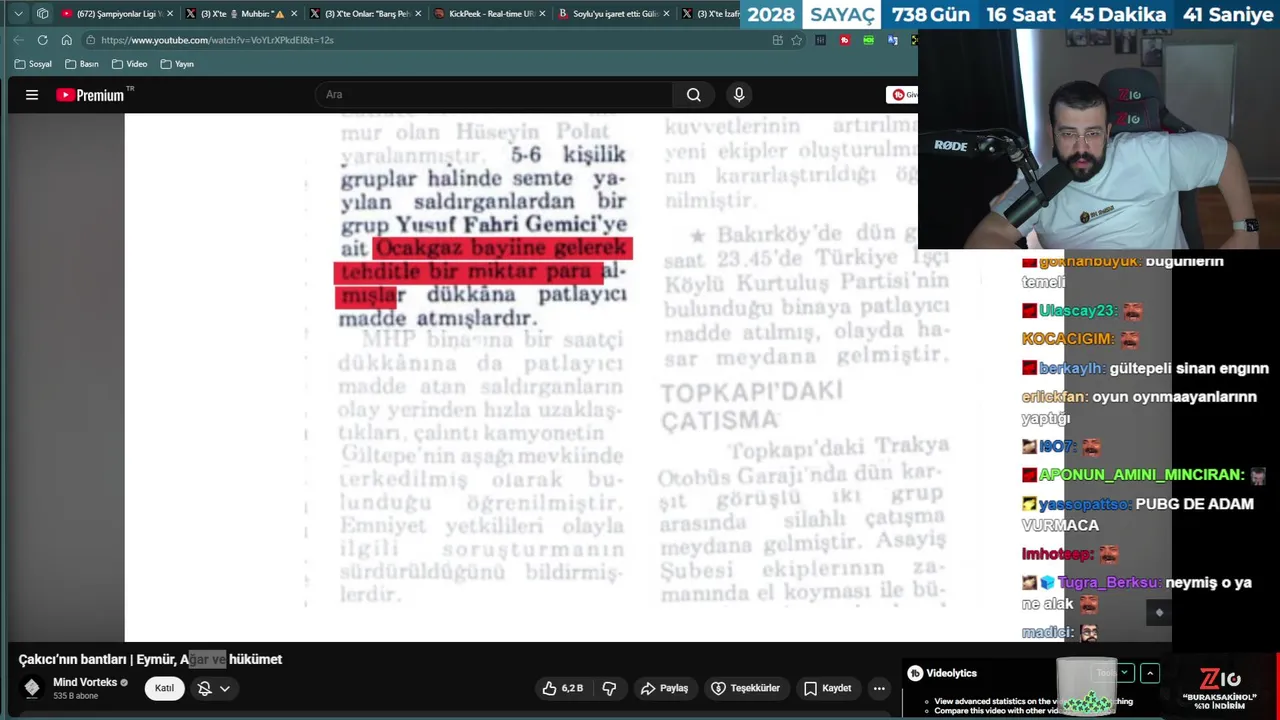Share the video via Paylaş
Viewport: 1280px width, 720px height.
coord(664,688)
